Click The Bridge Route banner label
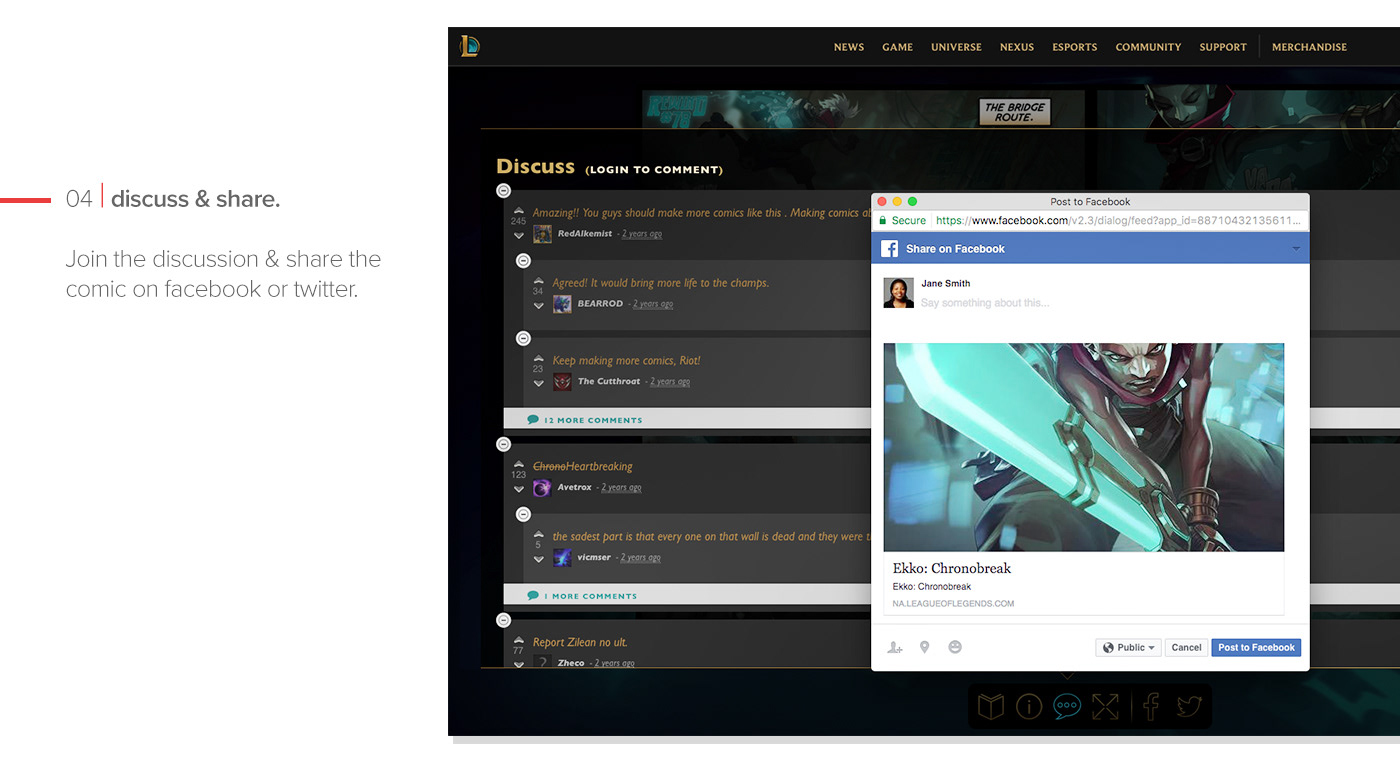The image size is (1400, 768). point(1015,112)
